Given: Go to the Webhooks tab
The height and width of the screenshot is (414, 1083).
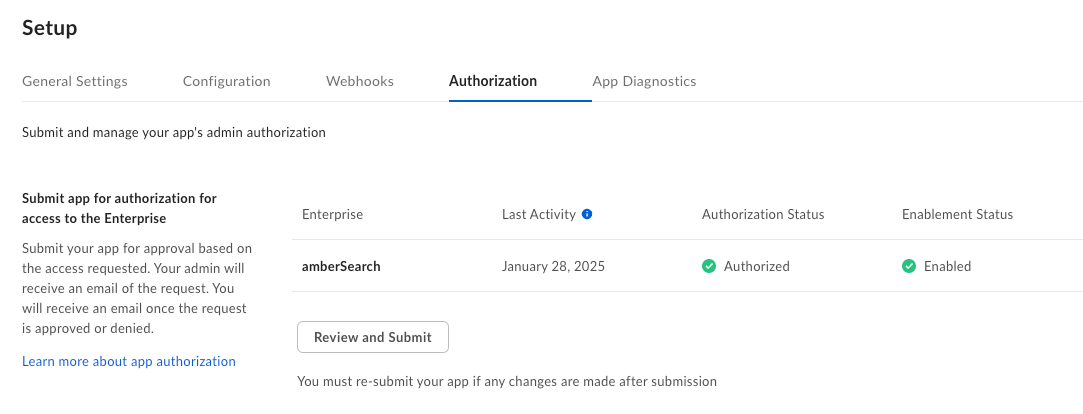Looking at the screenshot, I should click(360, 81).
